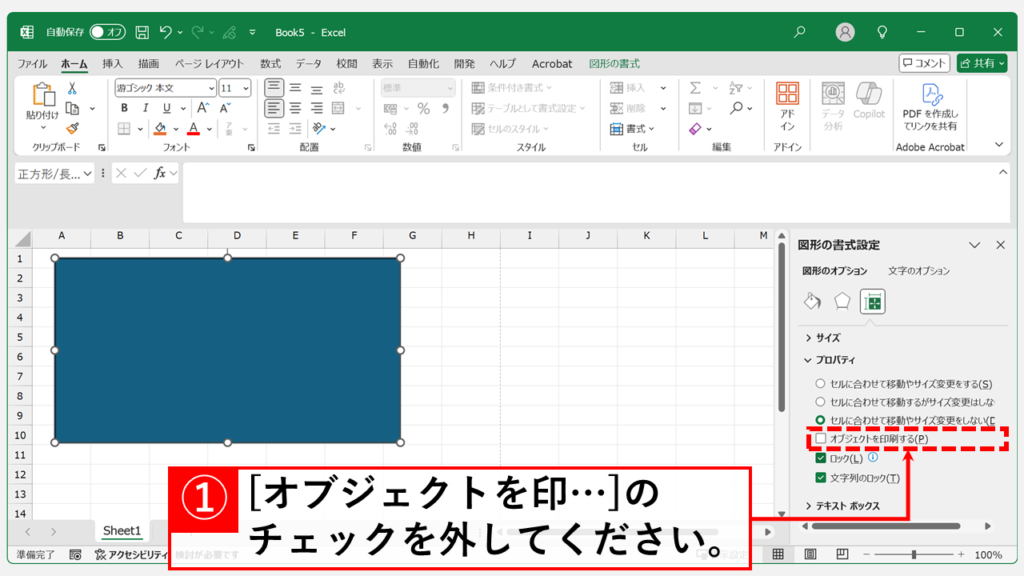
Task: Select the Fill & Line bucket icon
Action: (x=813, y=301)
